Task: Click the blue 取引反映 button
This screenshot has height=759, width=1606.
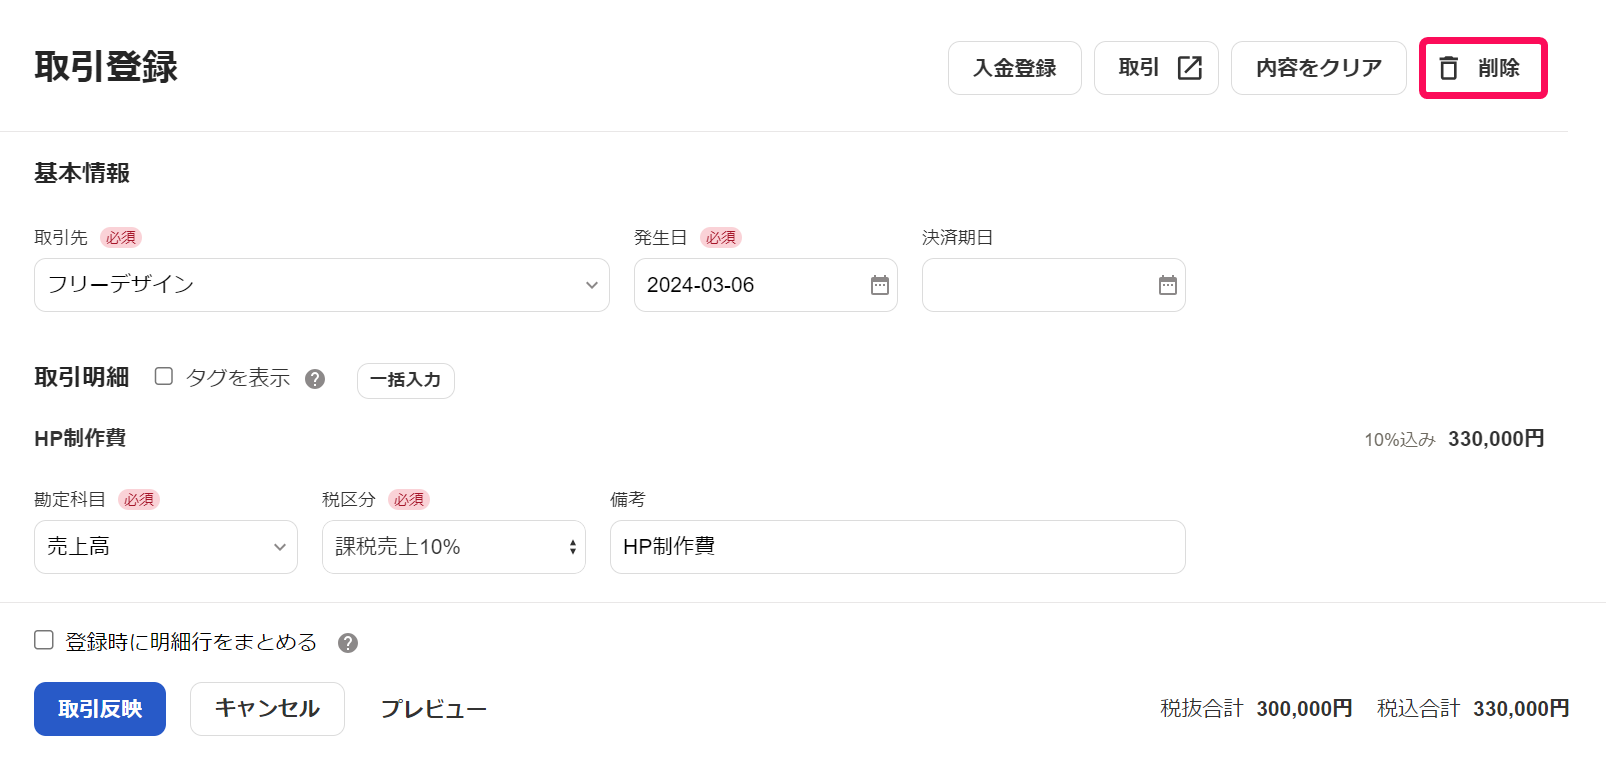Action: 100,709
